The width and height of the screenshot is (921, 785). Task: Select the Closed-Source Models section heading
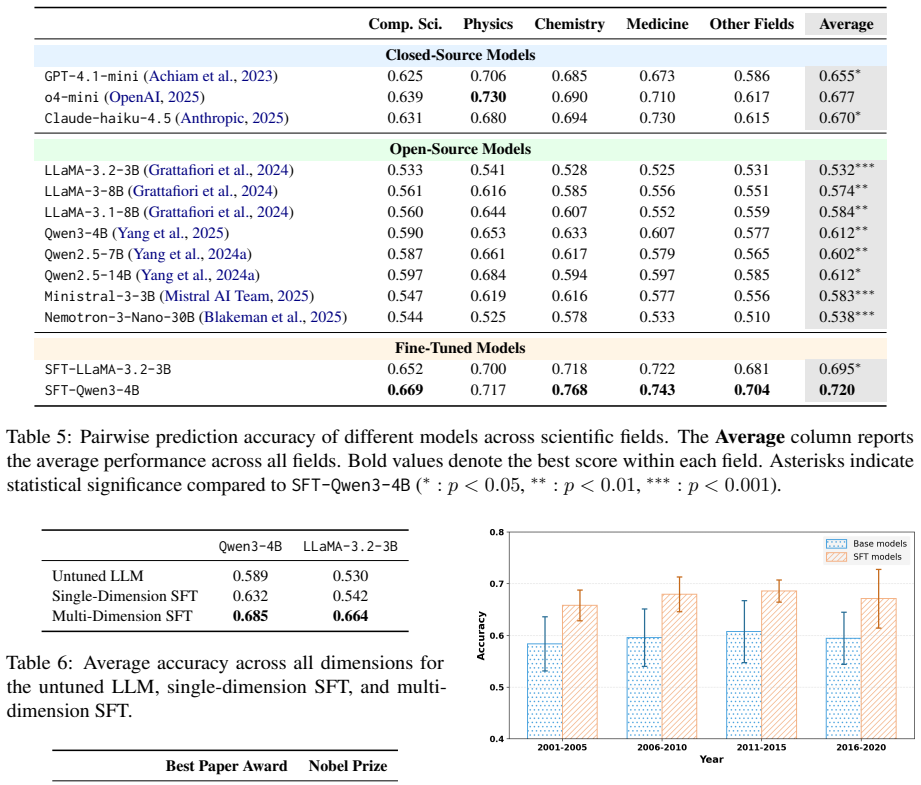(x=460, y=55)
